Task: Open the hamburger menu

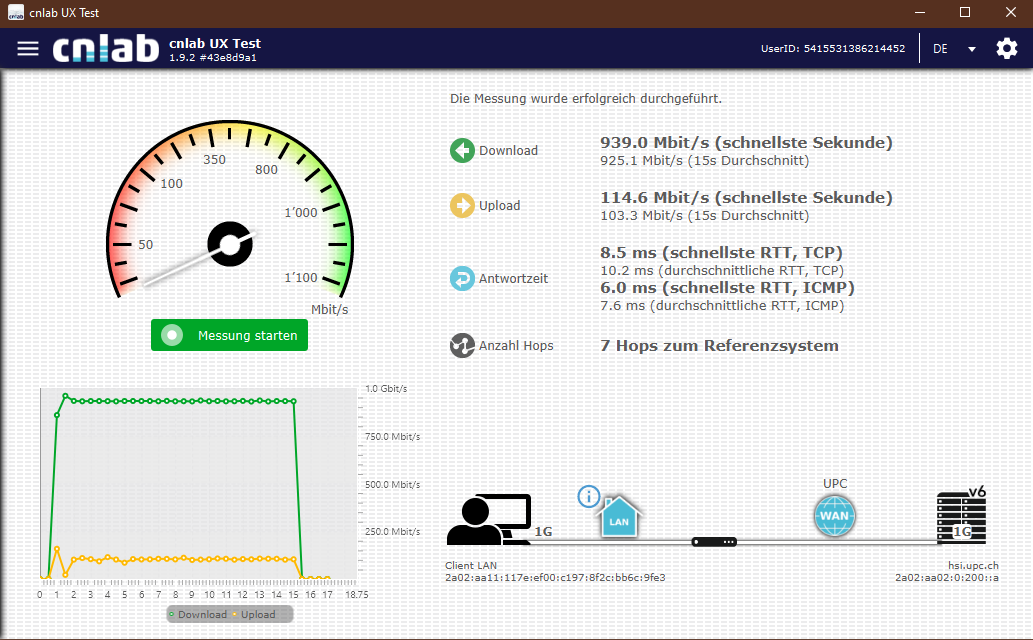Action: click(x=28, y=48)
